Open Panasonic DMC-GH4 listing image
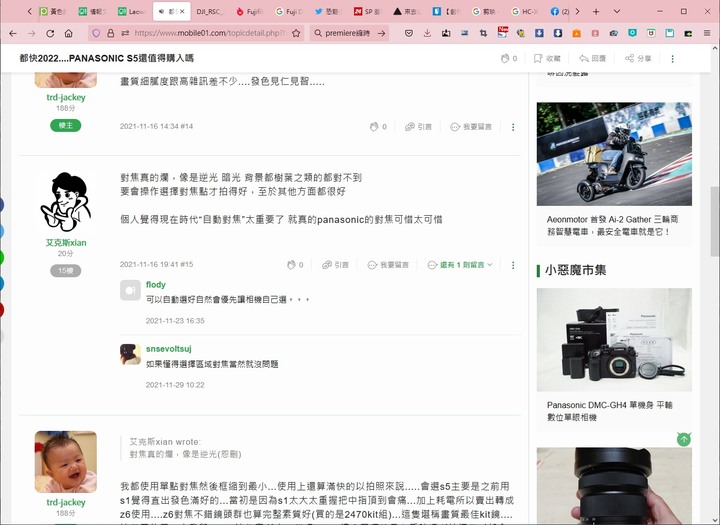The image size is (720, 525). pos(614,339)
